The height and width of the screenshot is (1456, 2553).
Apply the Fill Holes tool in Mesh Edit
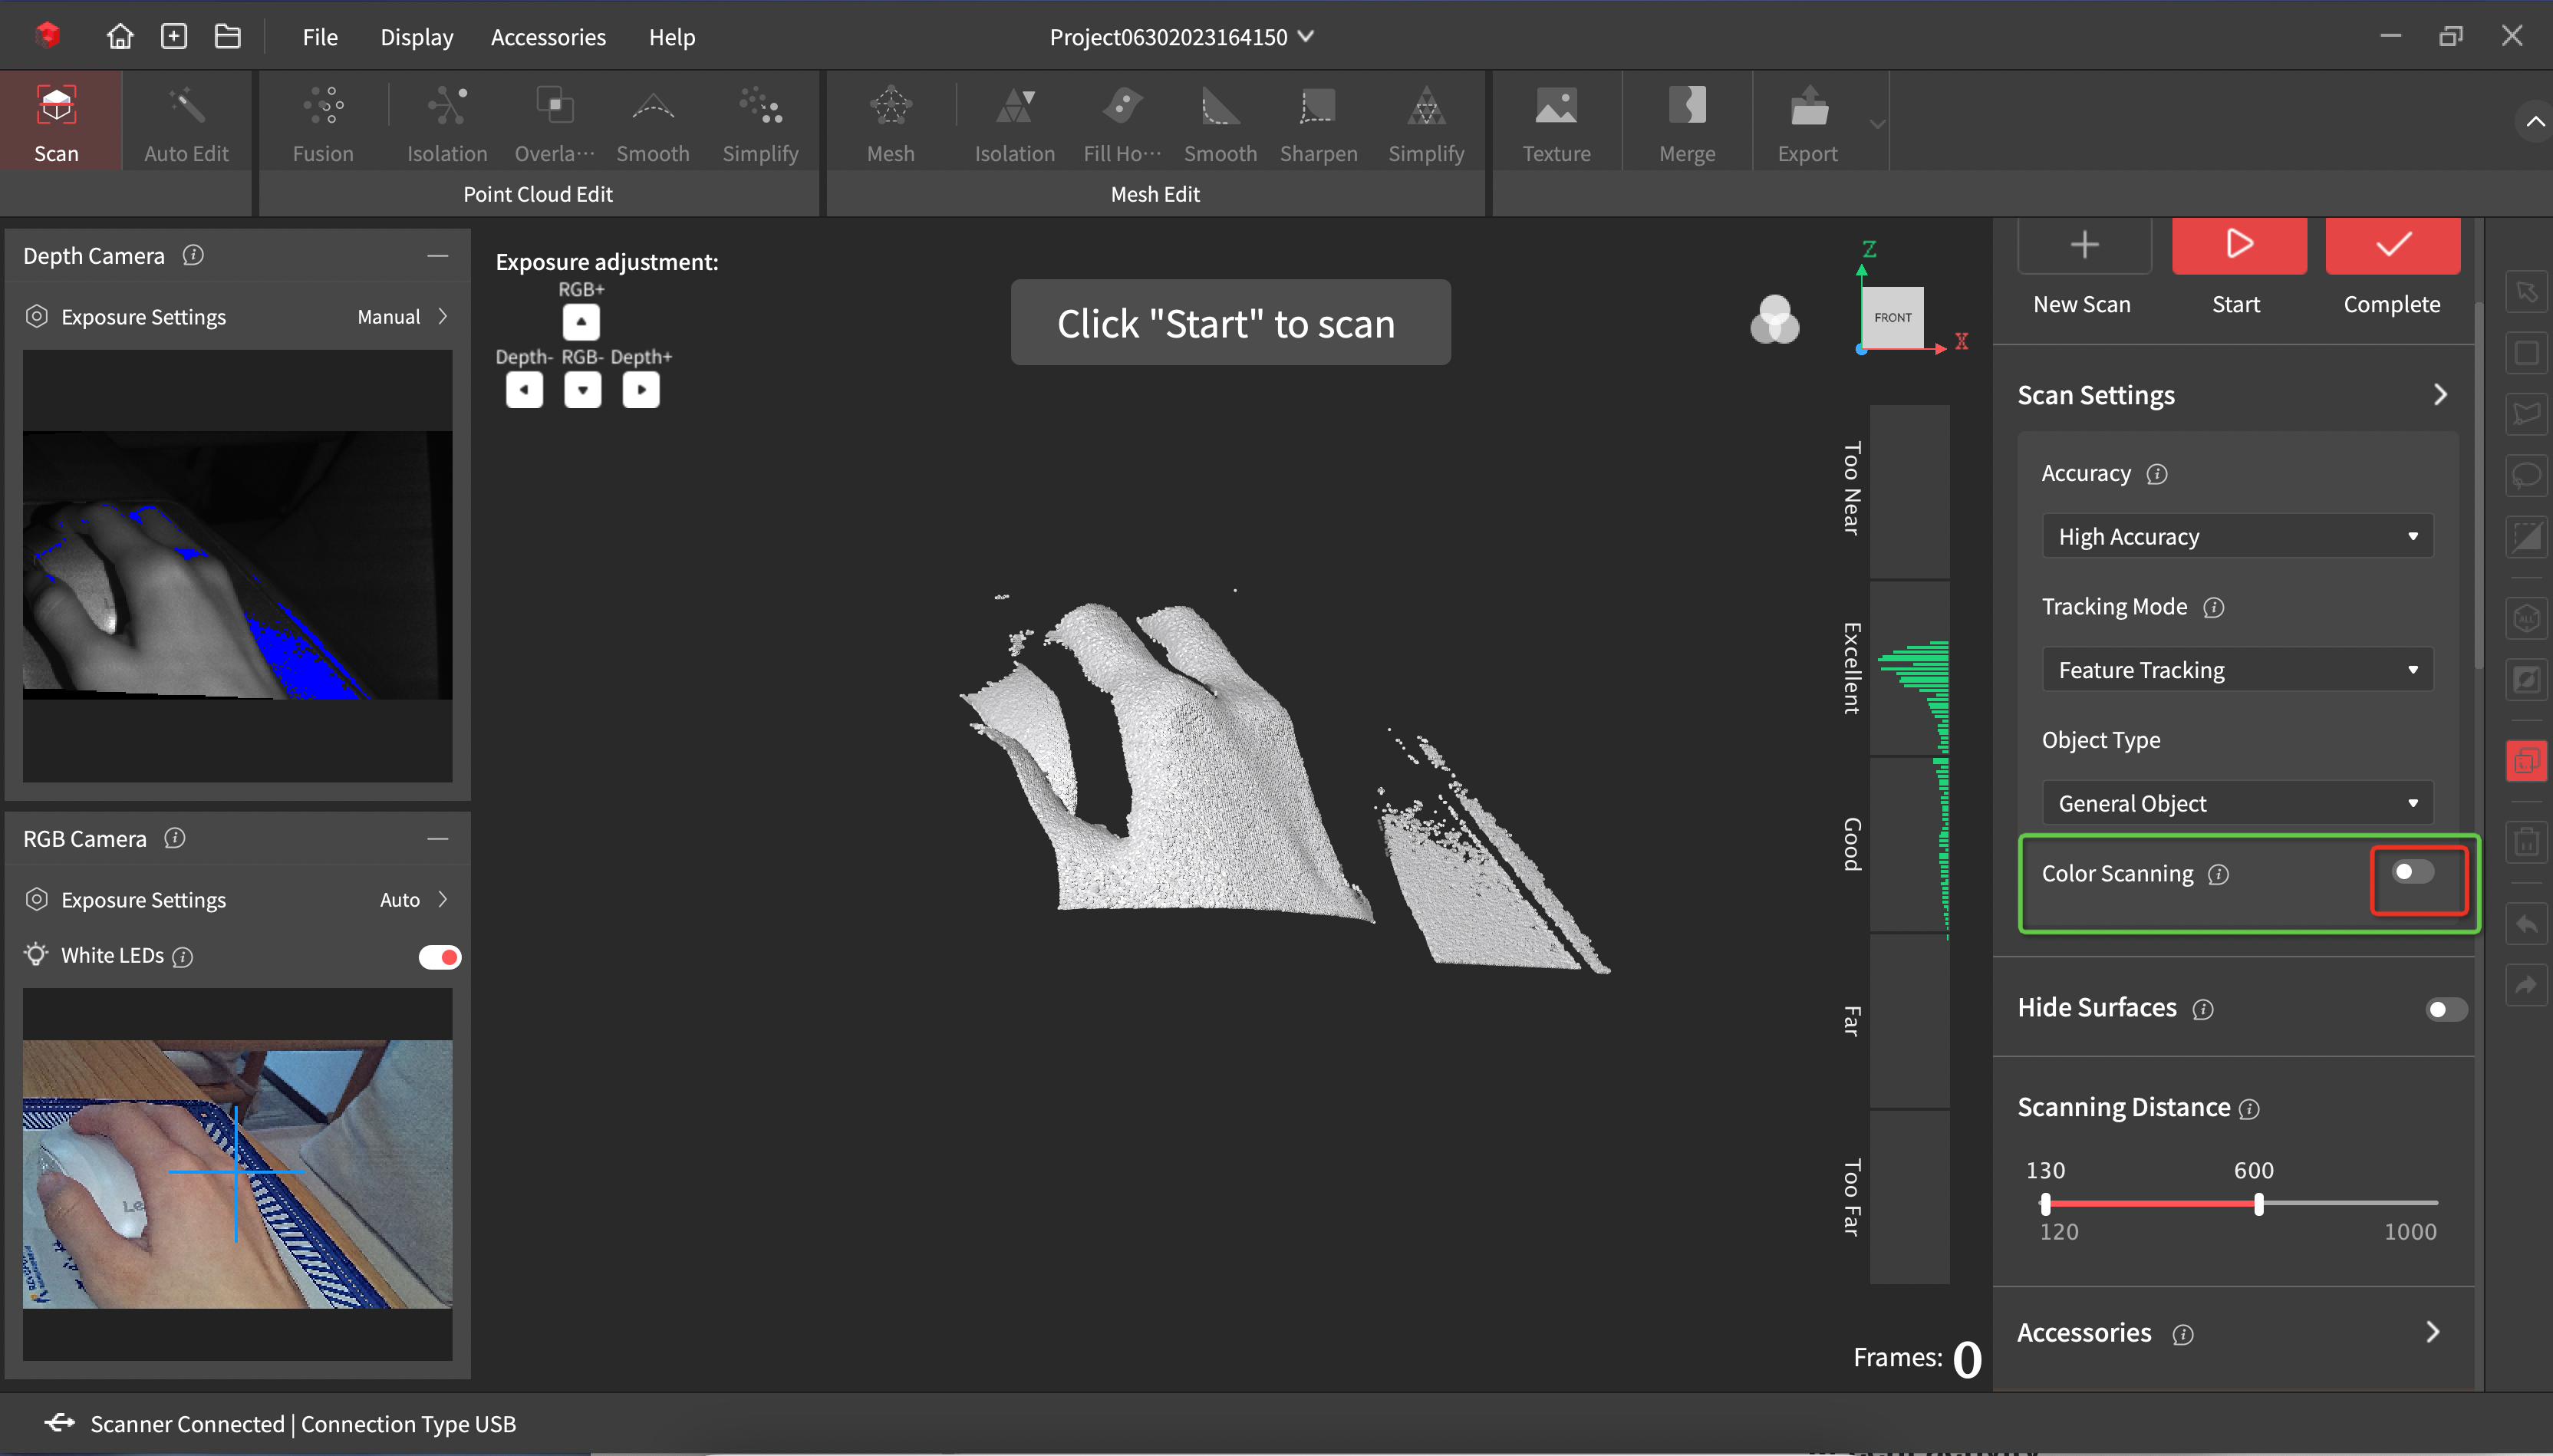(1120, 120)
